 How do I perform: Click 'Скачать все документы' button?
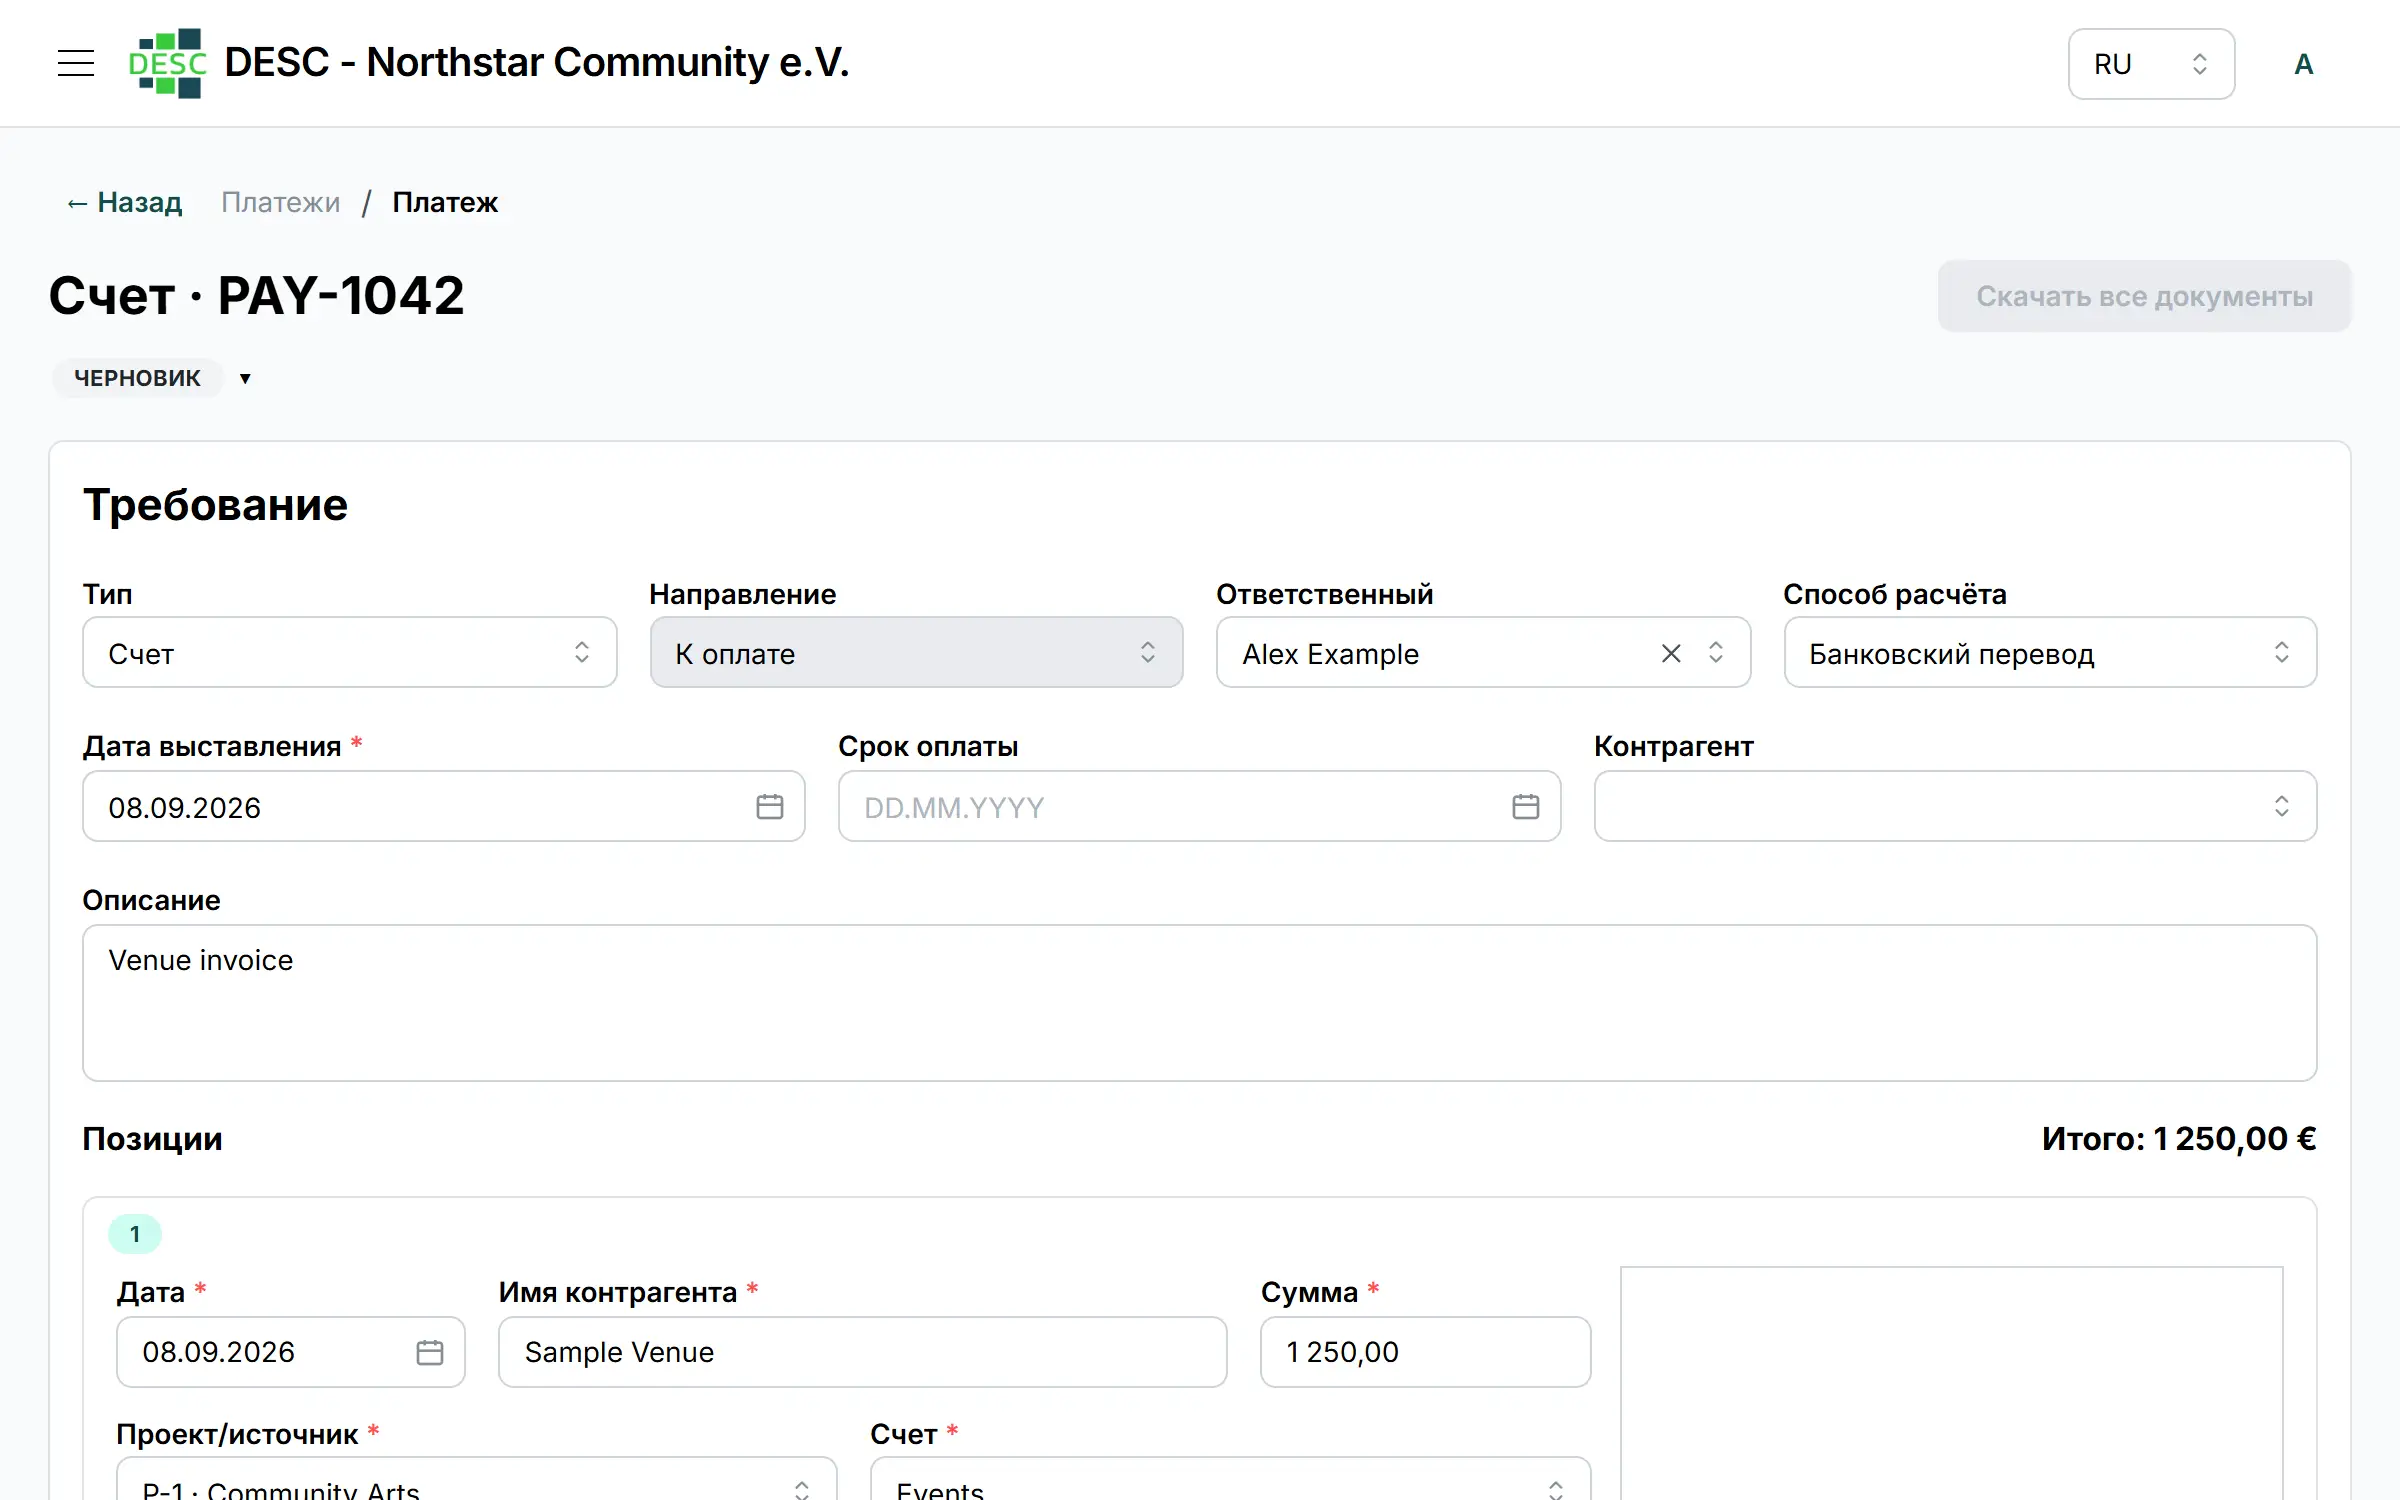tap(2144, 296)
